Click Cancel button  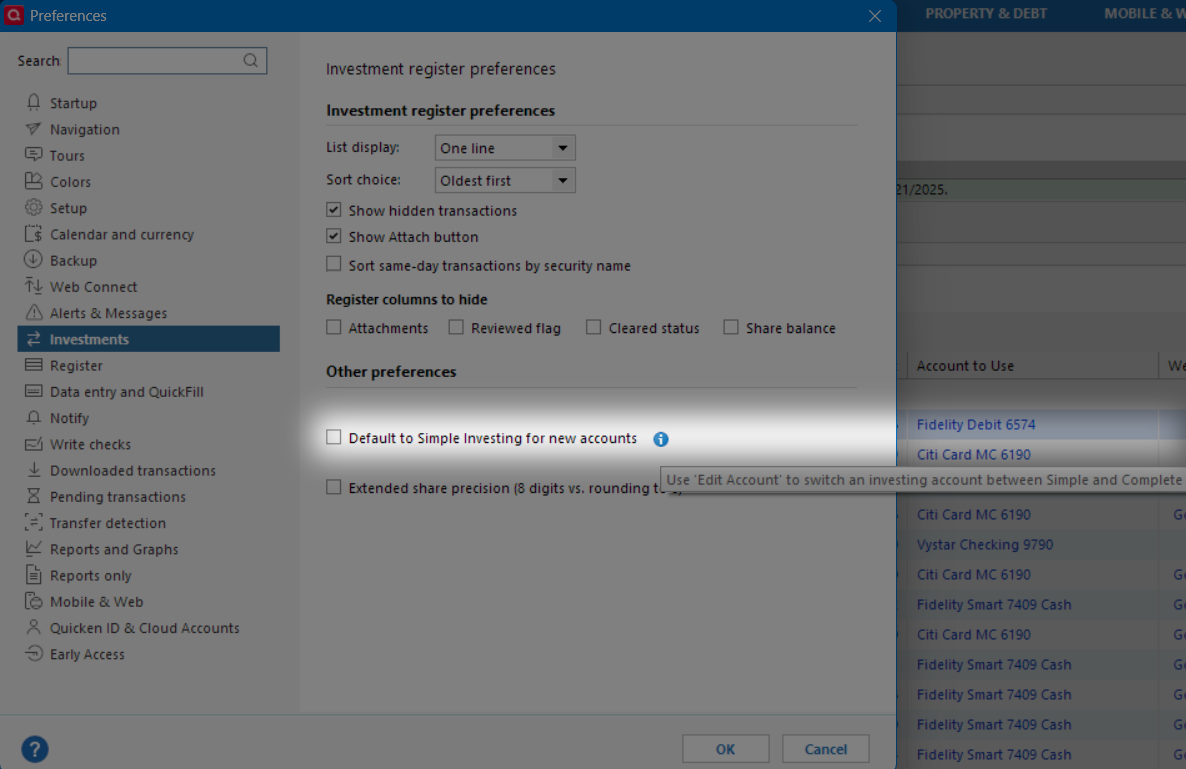click(x=825, y=749)
